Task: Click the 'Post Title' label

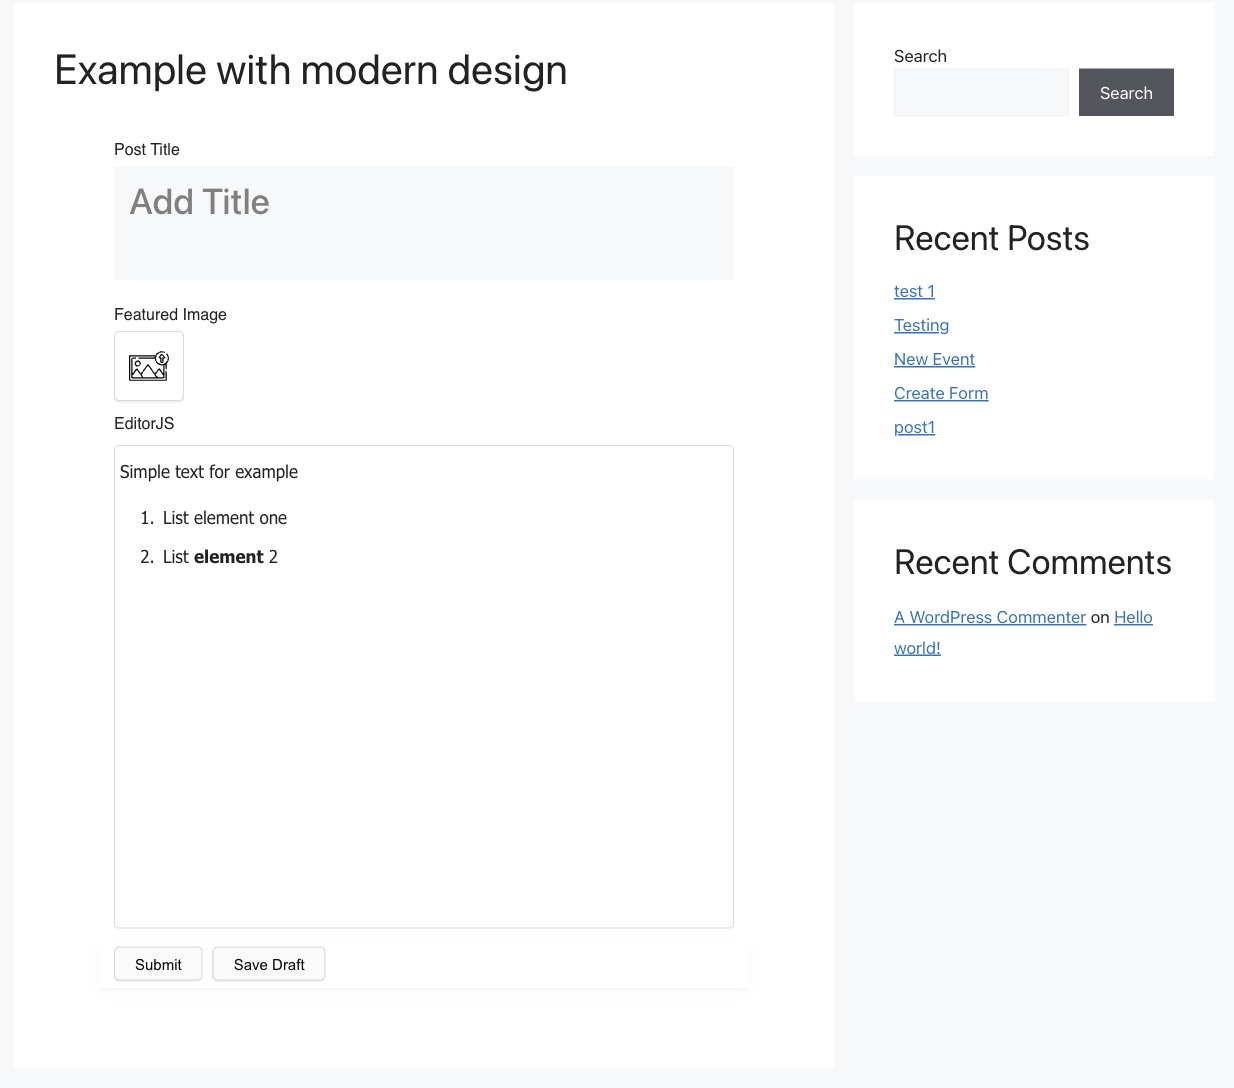Action: [147, 149]
